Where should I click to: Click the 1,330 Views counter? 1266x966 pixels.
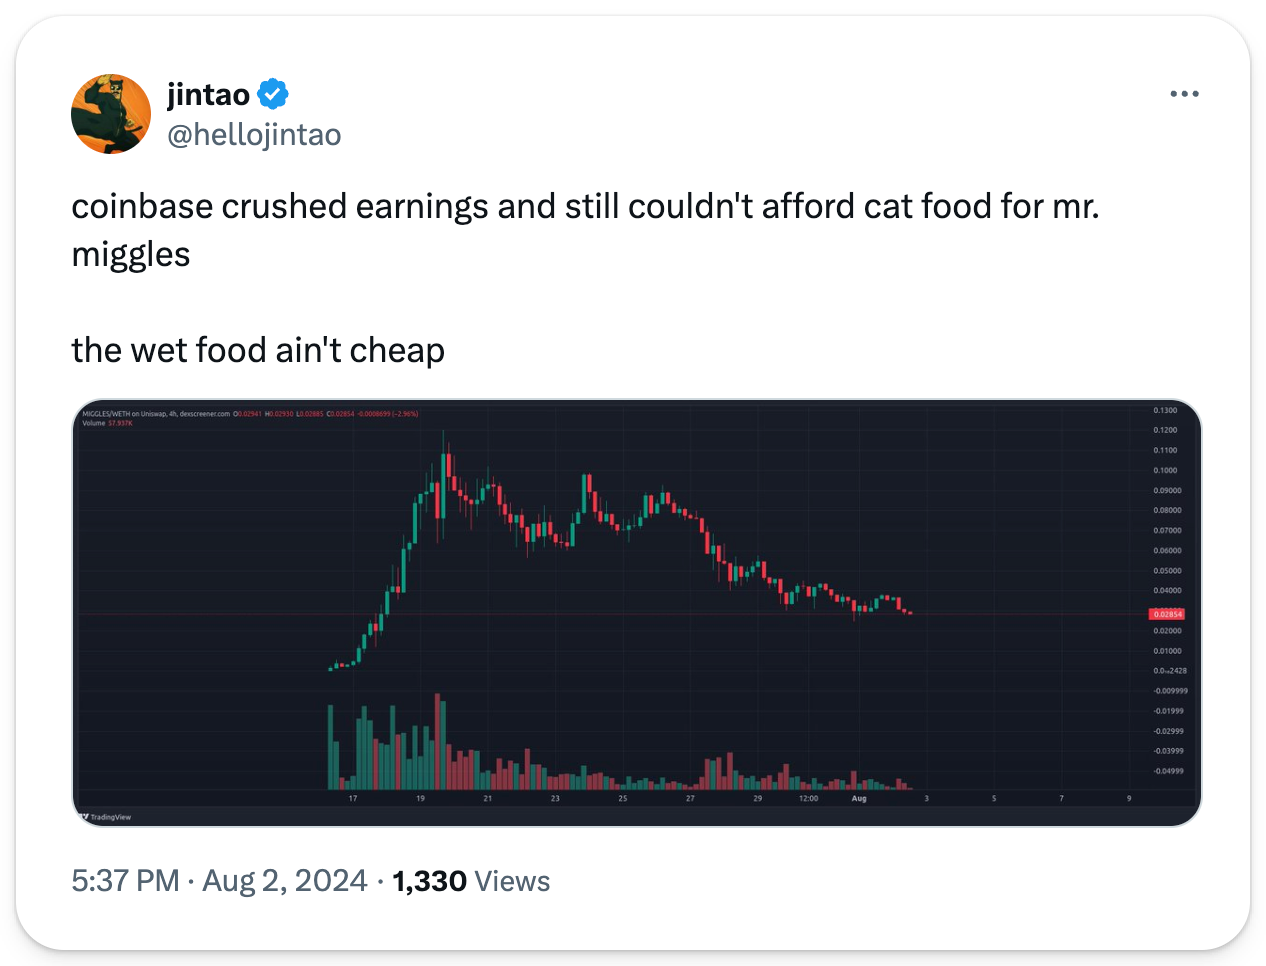[471, 881]
